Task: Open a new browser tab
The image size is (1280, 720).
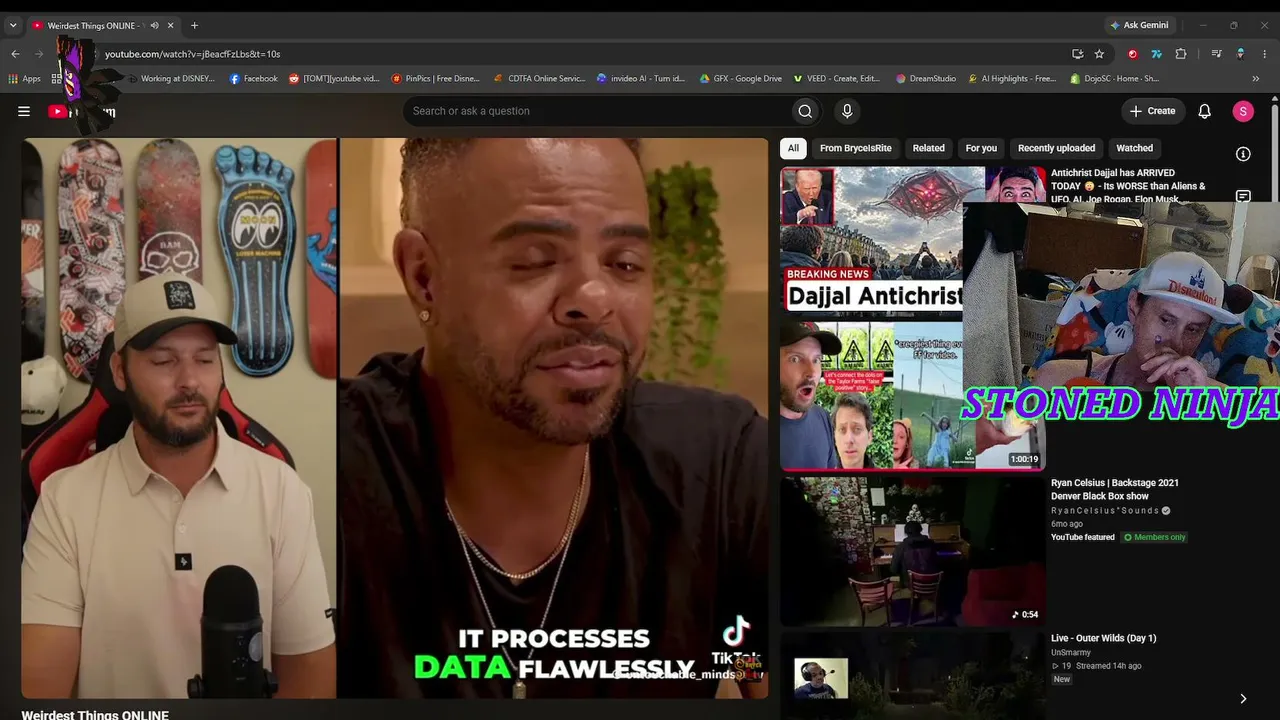Action: coord(194,26)
